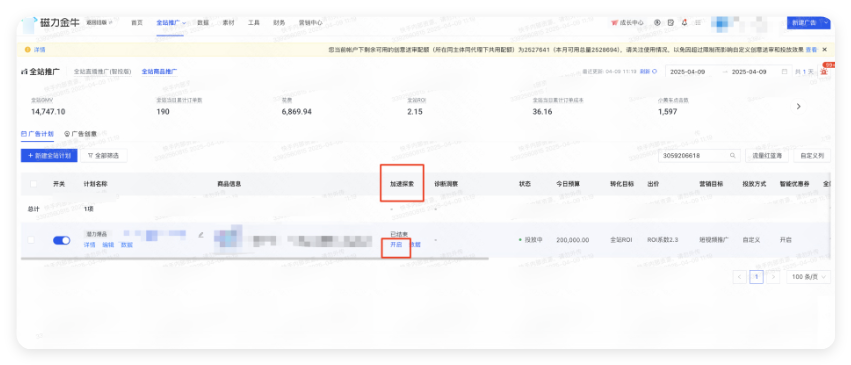This screenshot has width=851, height=365.
Task: Click 开启 under 加速探索 column
Action: click(396, 245)
